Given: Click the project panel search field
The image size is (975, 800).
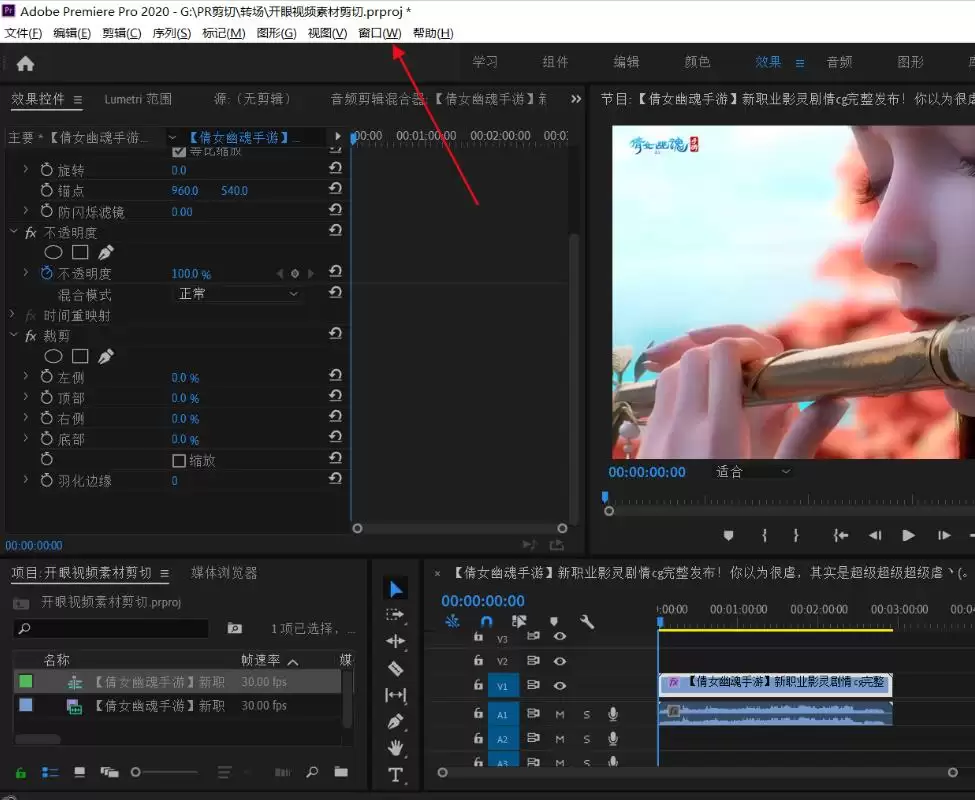Looking at the screenshot, I should pyautogui.click(x=111, y=628).
